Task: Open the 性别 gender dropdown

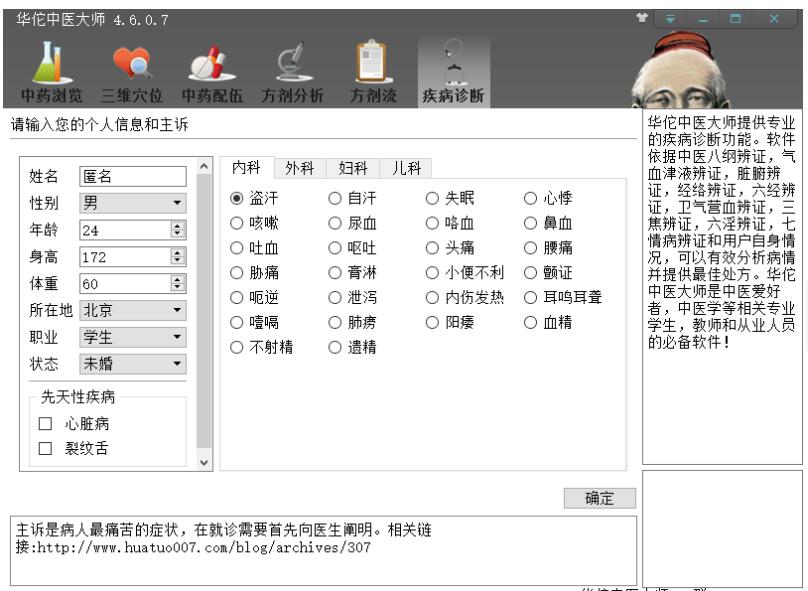Action: [x=133, y=203]
